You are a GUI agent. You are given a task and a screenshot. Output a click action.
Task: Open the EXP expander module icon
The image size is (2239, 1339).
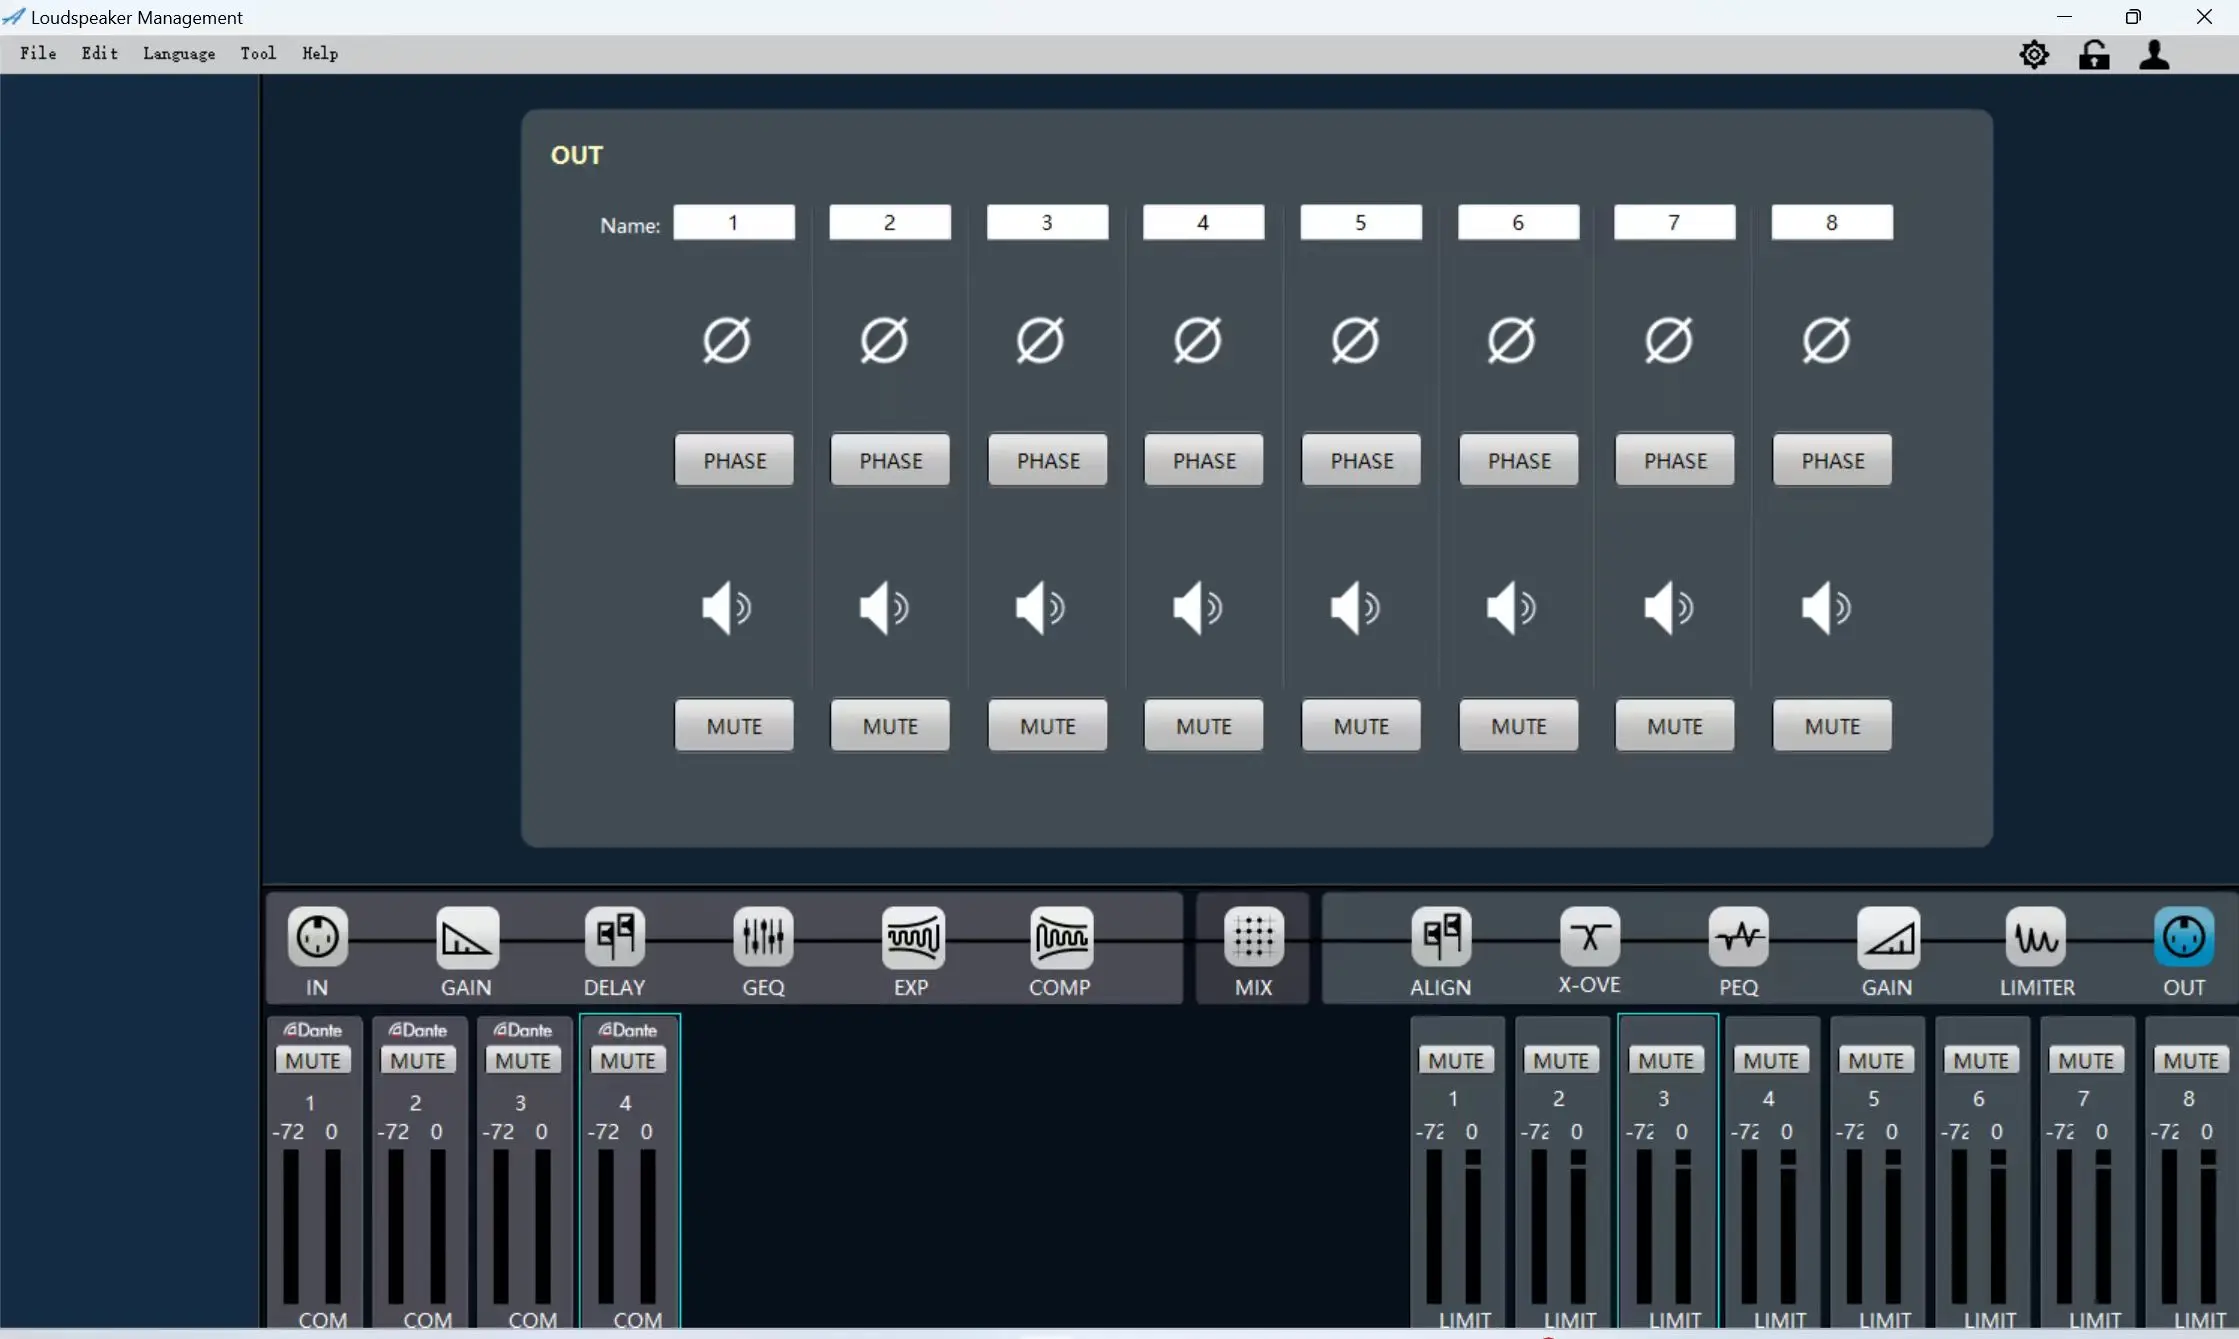(x=912, y=937)
